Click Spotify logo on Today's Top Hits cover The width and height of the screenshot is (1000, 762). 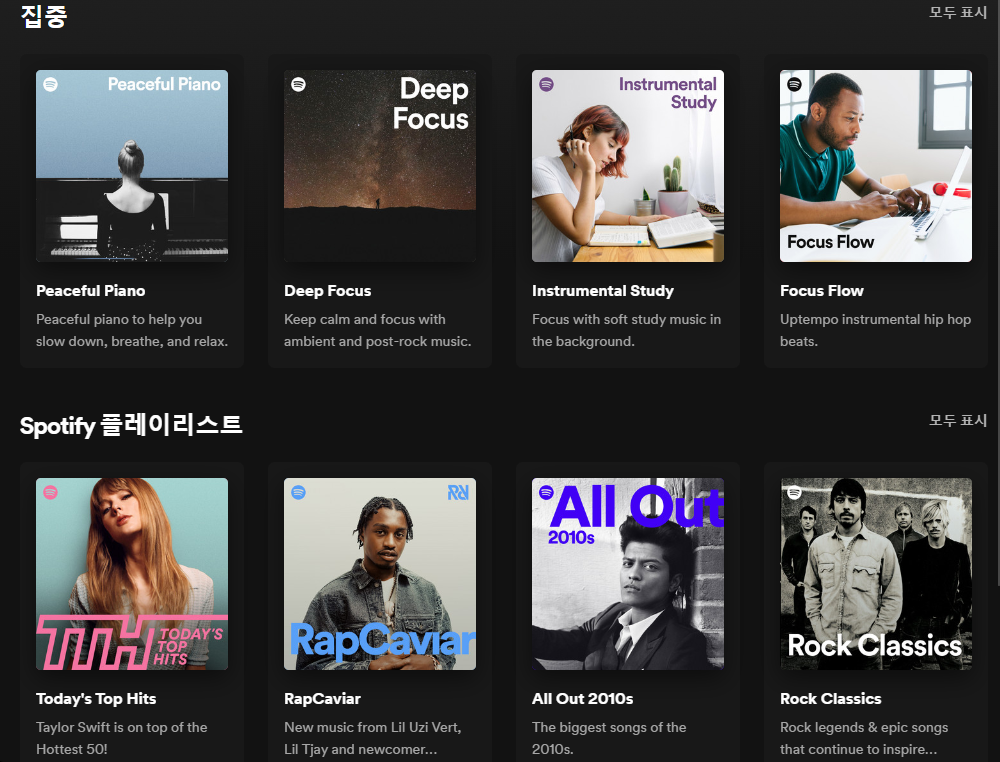click(50, 492)
